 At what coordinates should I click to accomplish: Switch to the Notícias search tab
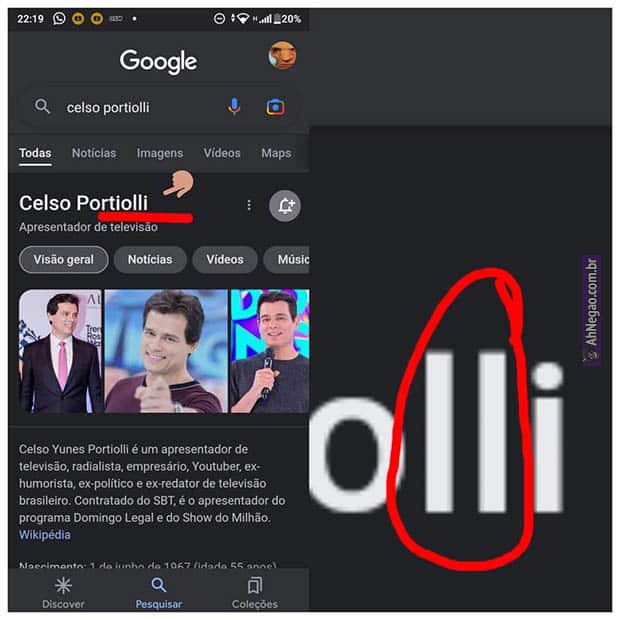94,153
